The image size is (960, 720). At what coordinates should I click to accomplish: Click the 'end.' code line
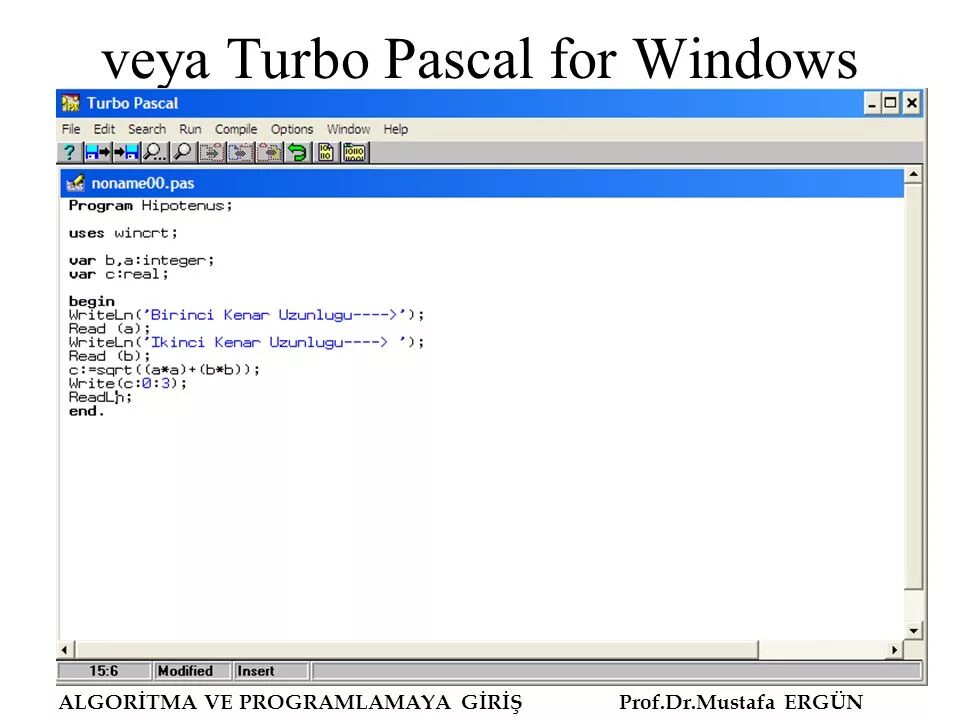tap(87, 411)
